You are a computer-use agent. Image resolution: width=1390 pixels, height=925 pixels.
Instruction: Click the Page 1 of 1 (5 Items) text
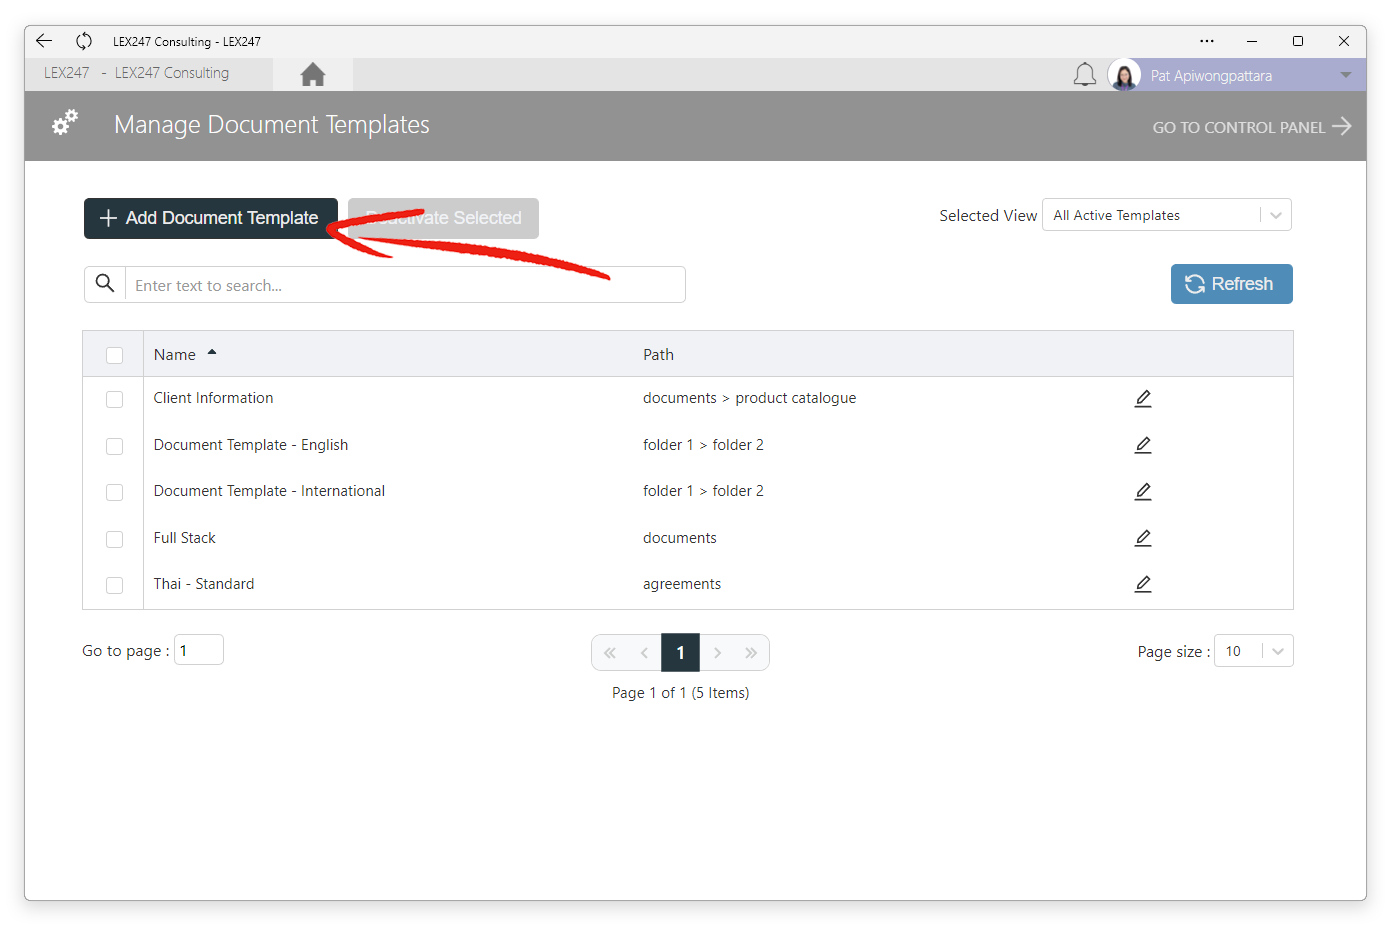click(x=681, y=693)
